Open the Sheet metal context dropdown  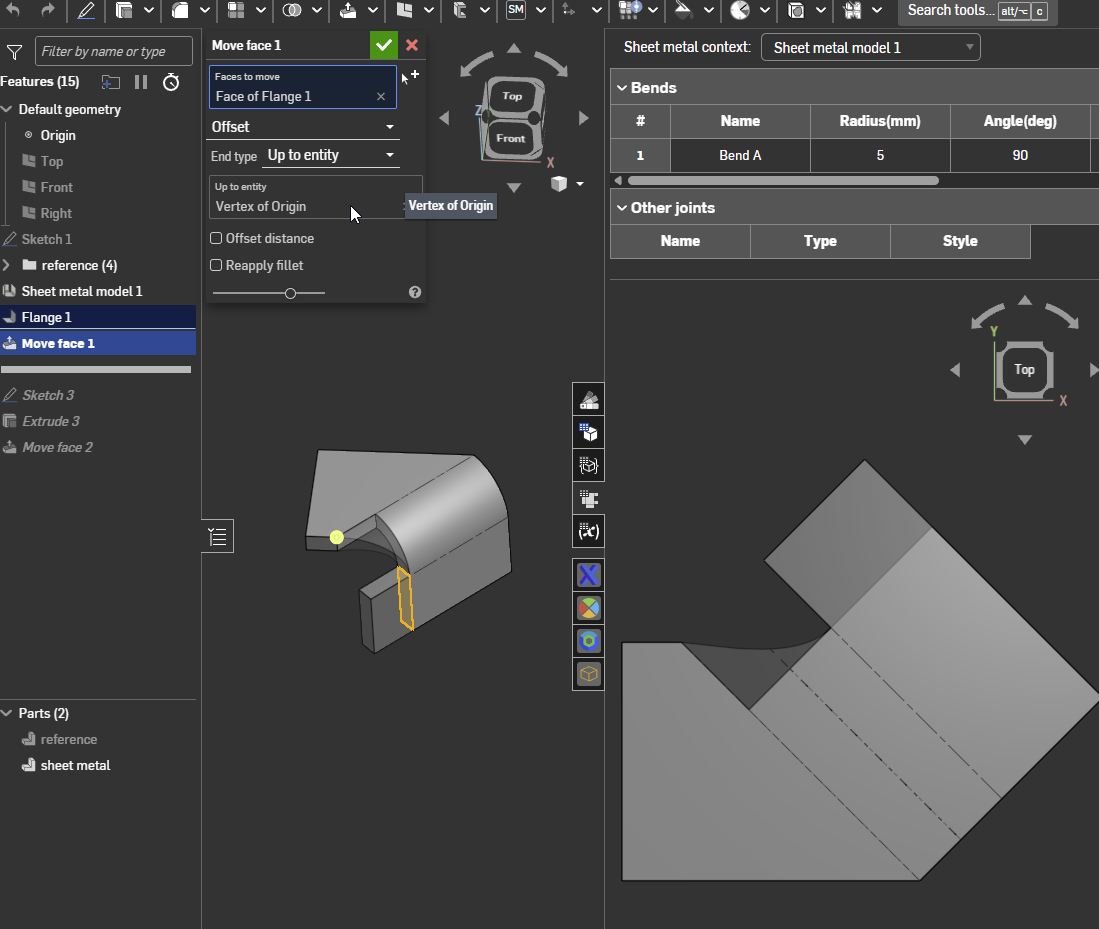[x=870, y=48]
